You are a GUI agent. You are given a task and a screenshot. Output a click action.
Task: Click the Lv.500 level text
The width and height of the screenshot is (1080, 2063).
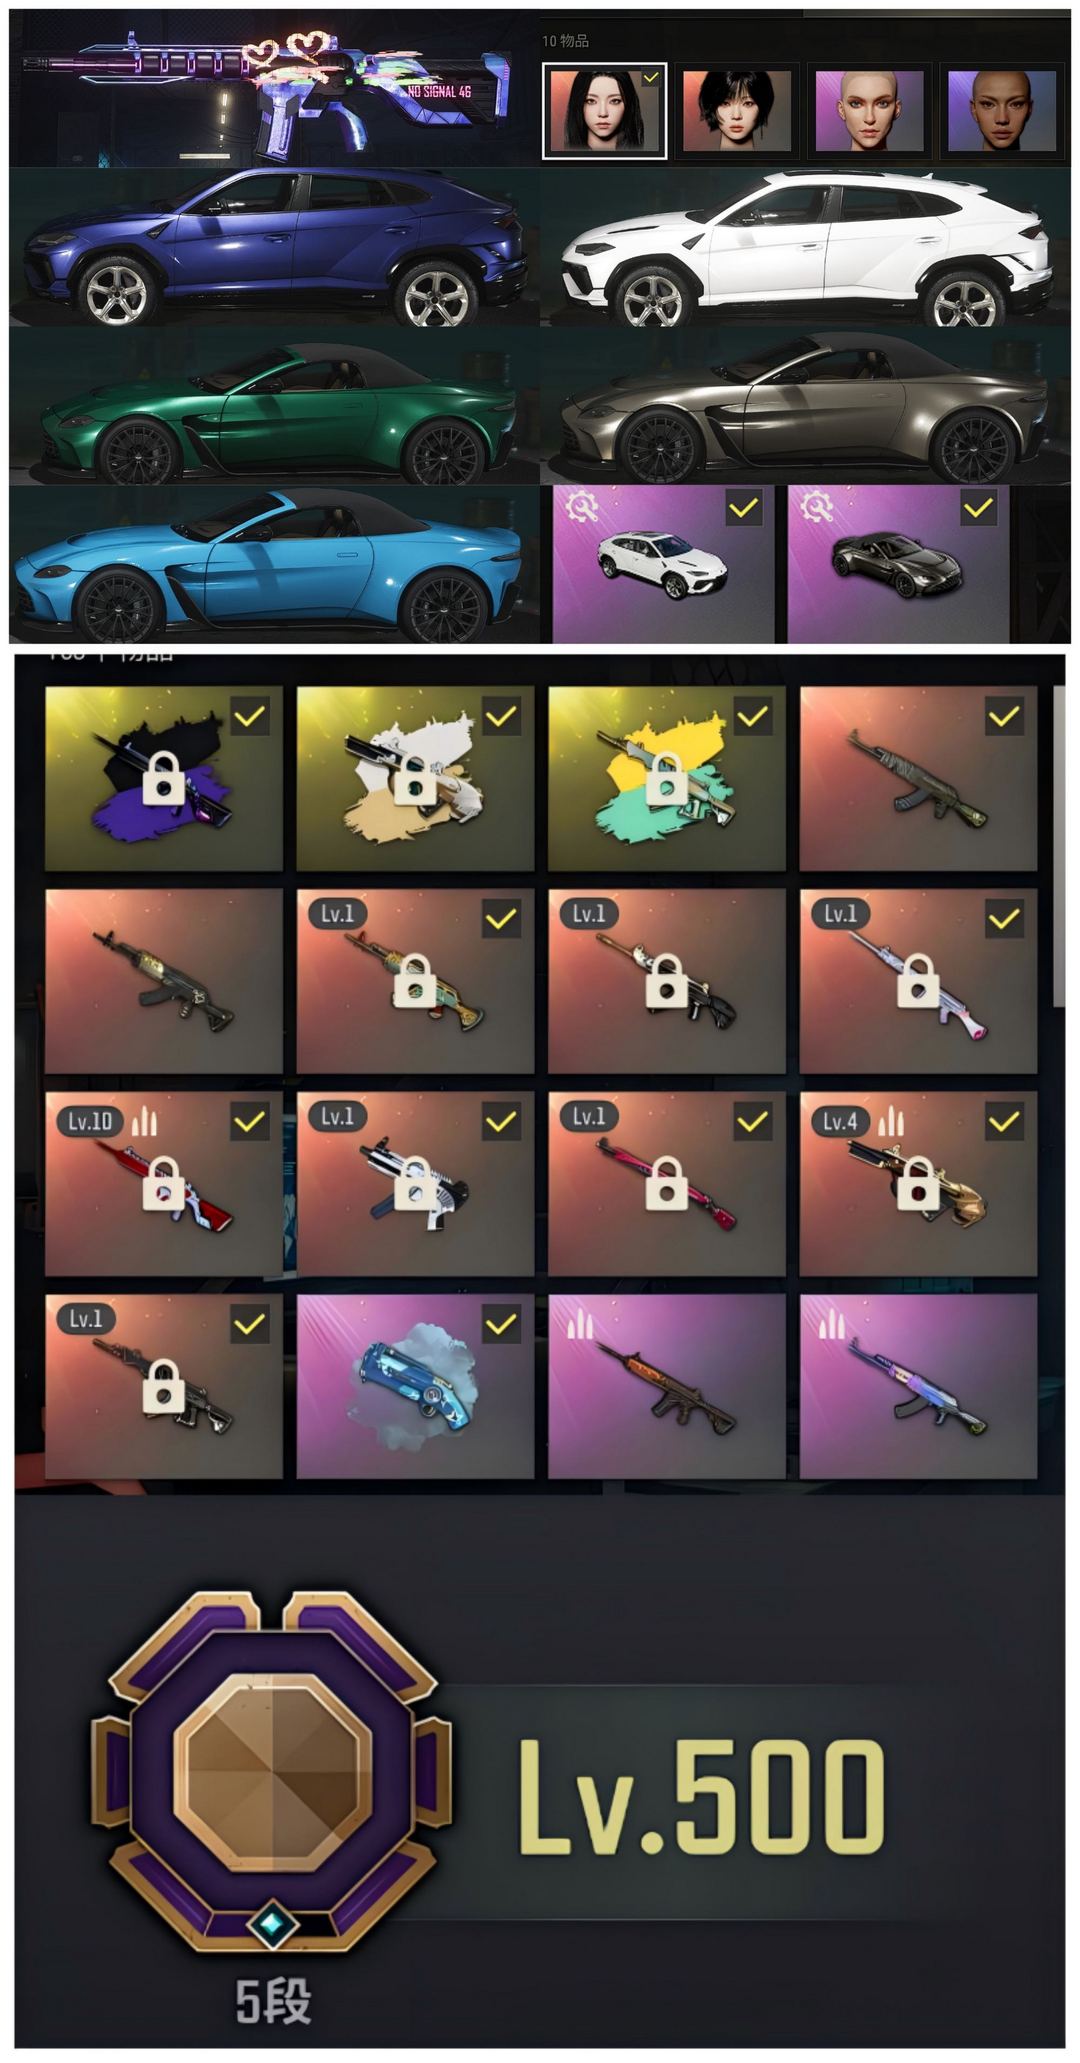pyautogui.click(x=701, y=1796)
